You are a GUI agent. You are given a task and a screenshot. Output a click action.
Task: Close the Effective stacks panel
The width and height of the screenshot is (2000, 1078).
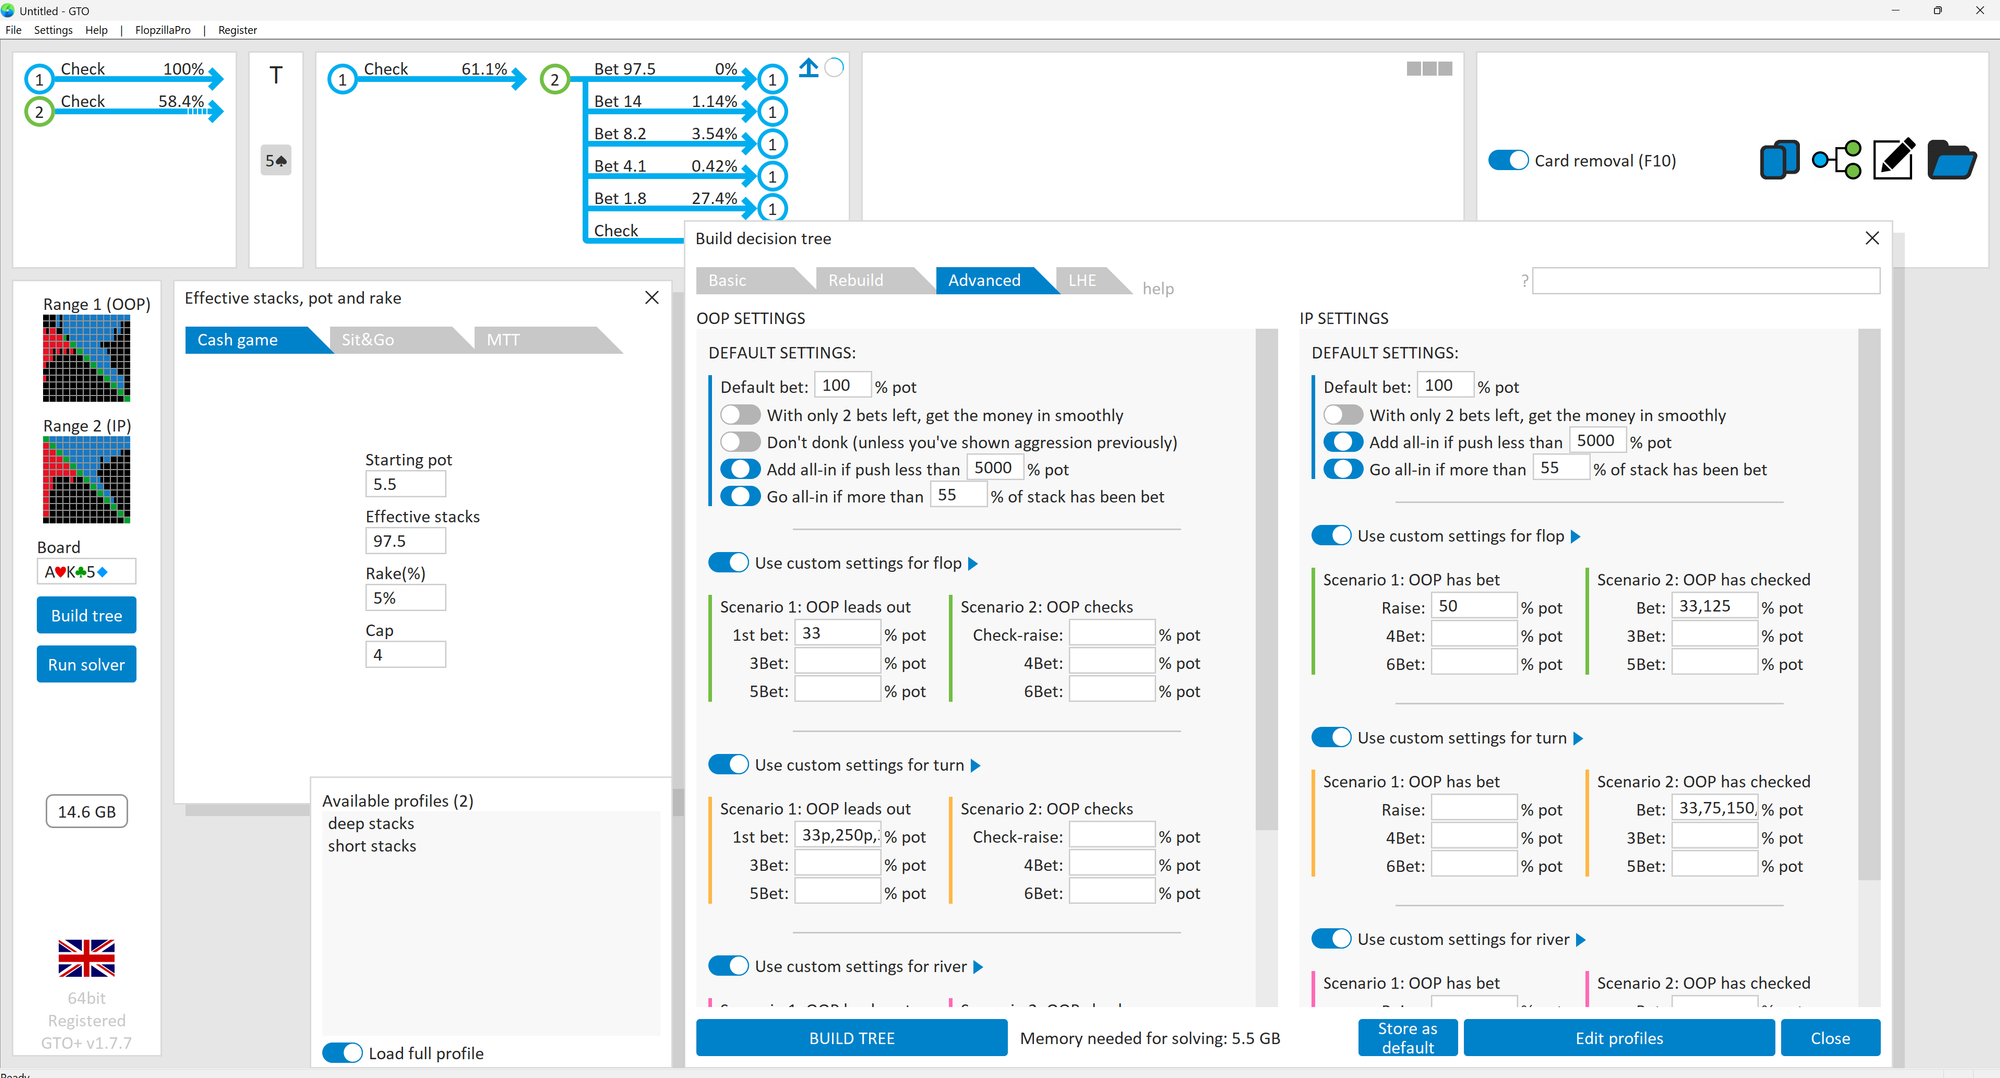pos(652,298)
